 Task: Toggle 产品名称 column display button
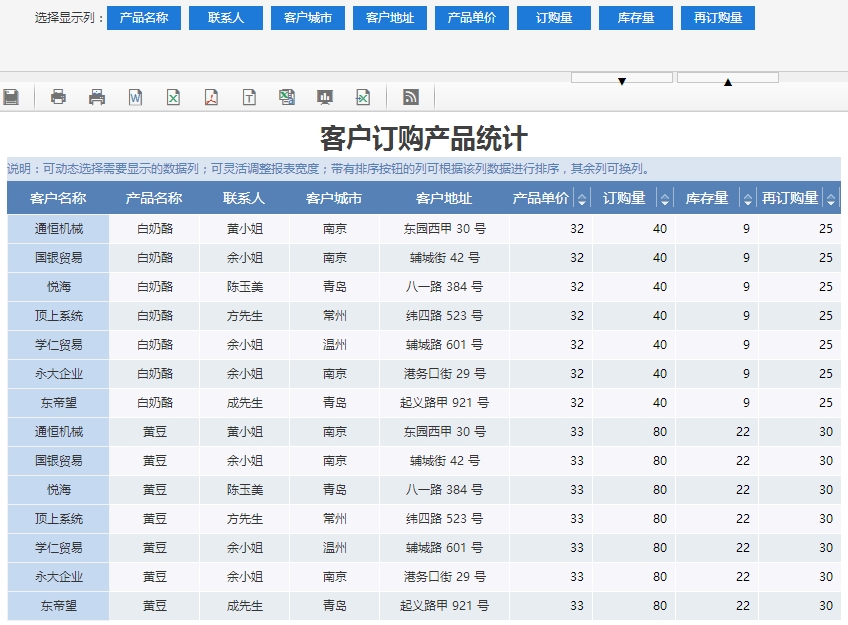click(144, 18)
